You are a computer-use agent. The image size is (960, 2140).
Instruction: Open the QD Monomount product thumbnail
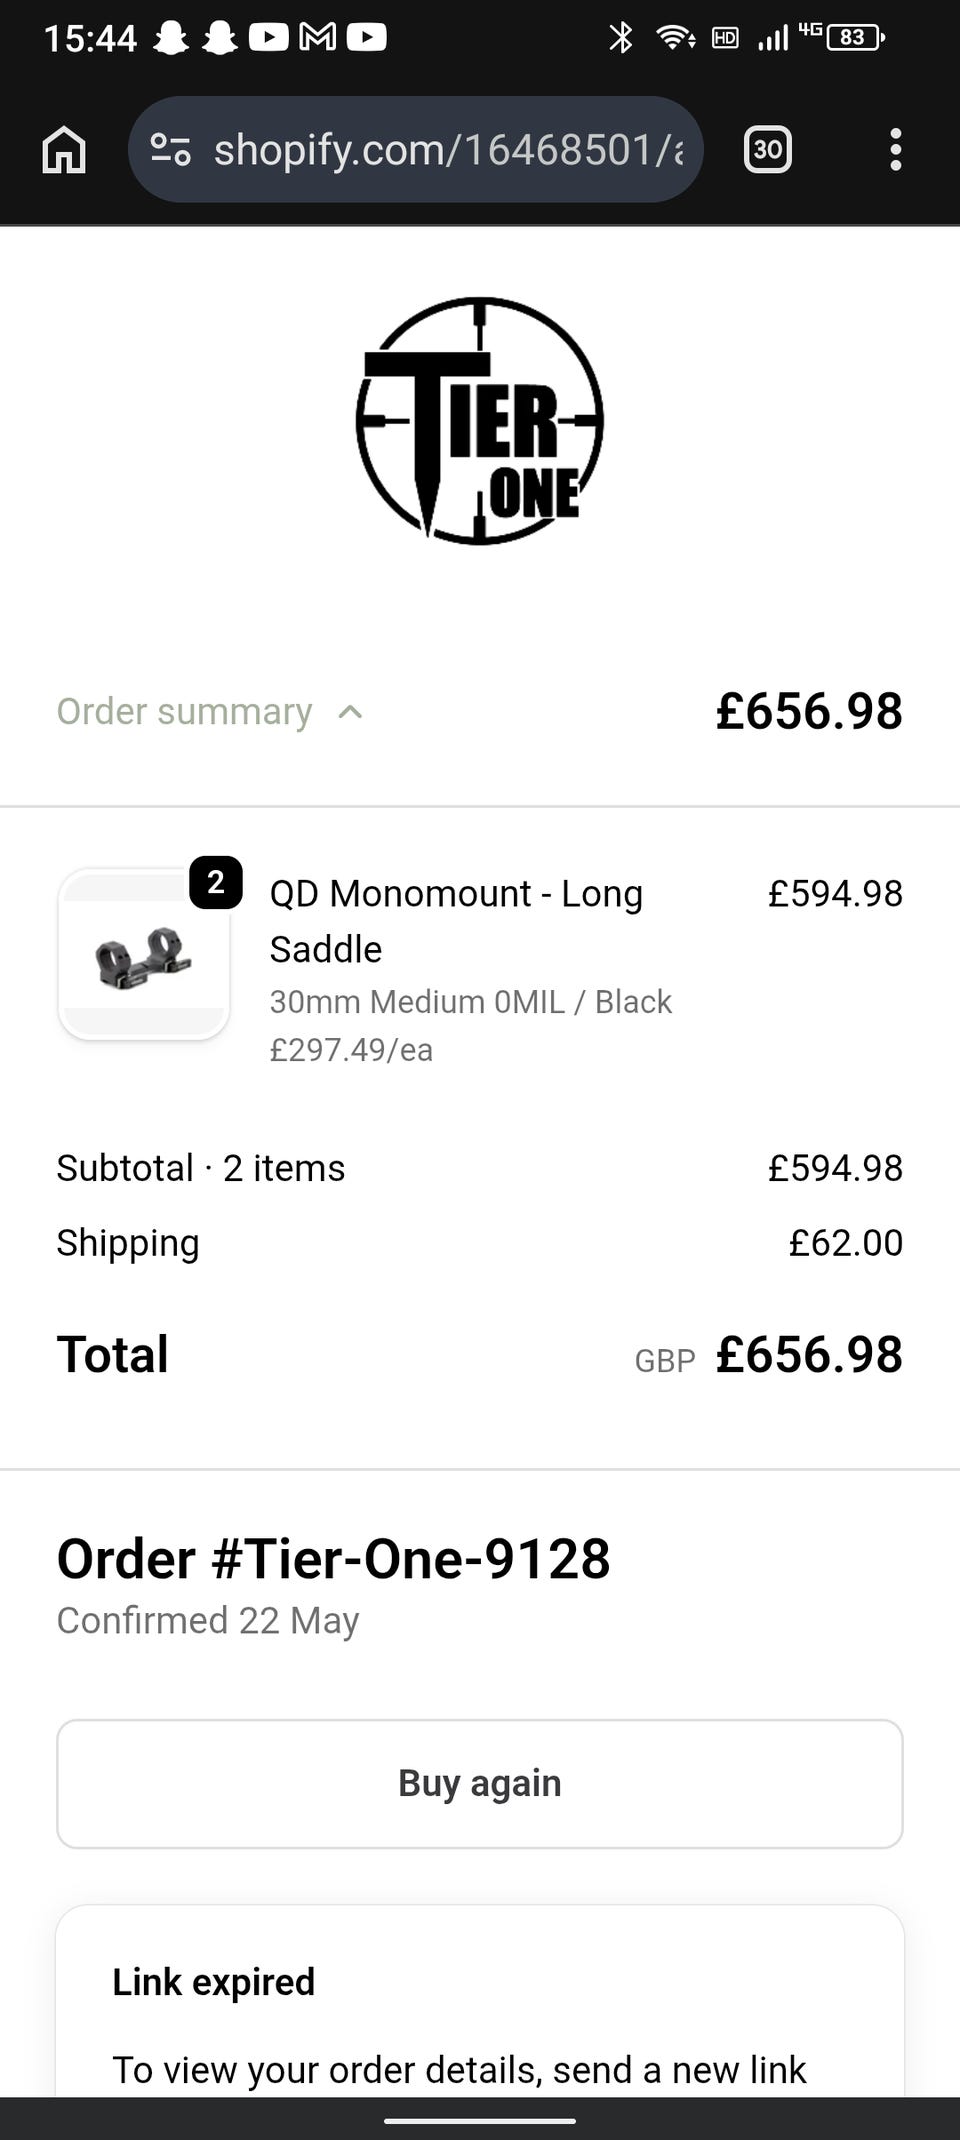pos(144,954)
